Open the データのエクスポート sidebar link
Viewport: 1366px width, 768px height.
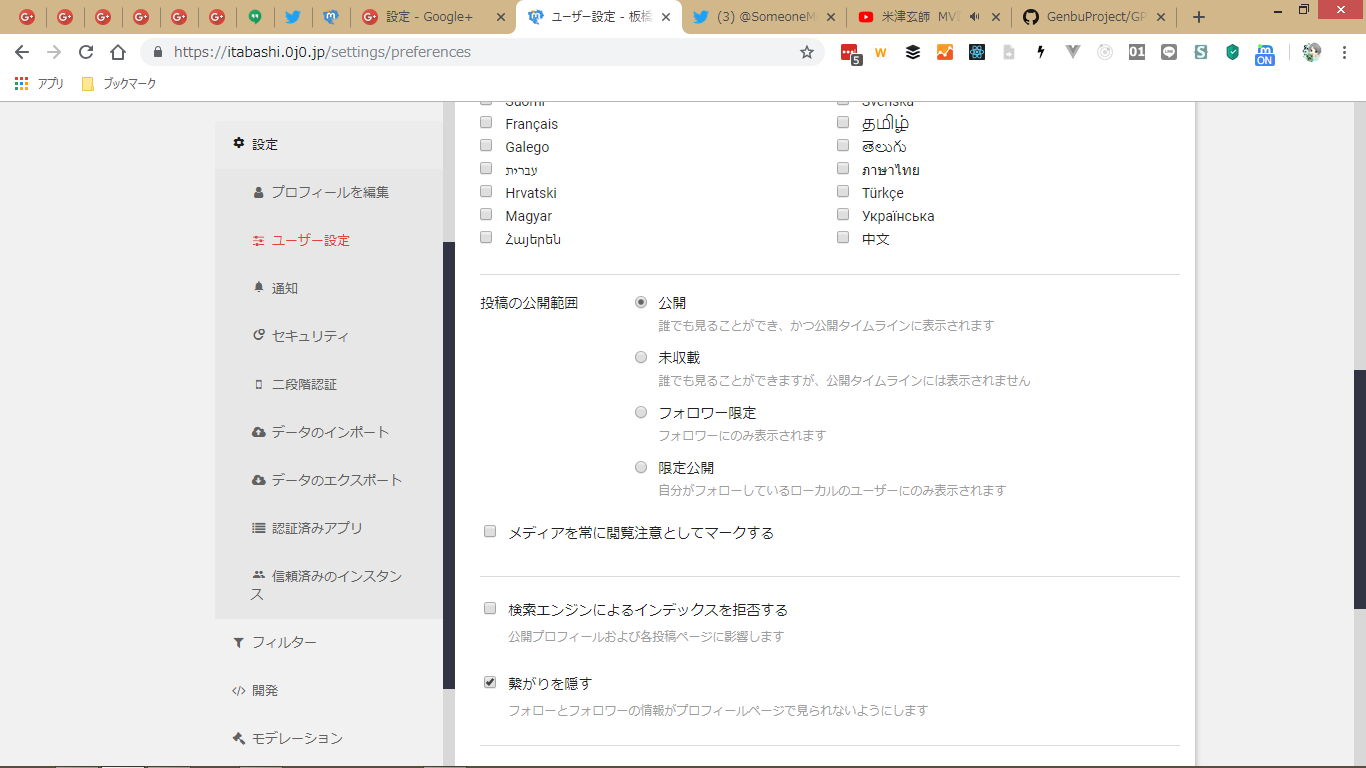[x=336, y=480]
